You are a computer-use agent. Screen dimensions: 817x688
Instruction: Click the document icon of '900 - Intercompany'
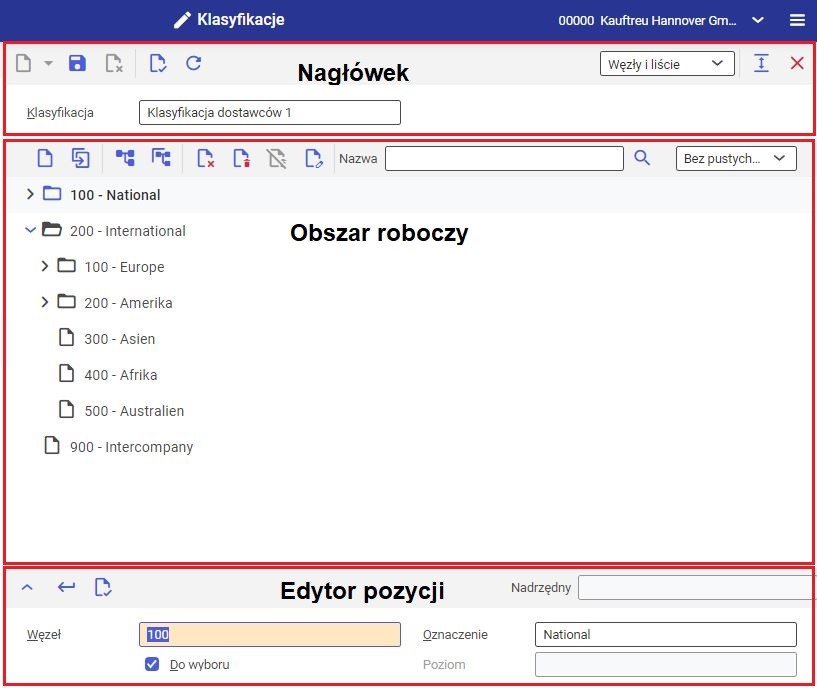tap(52, 445)
